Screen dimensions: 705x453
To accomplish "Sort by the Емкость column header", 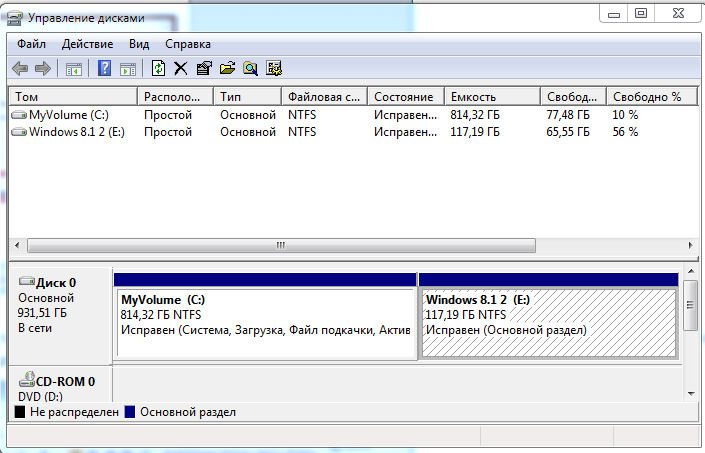I will click(x=490, y=97).
